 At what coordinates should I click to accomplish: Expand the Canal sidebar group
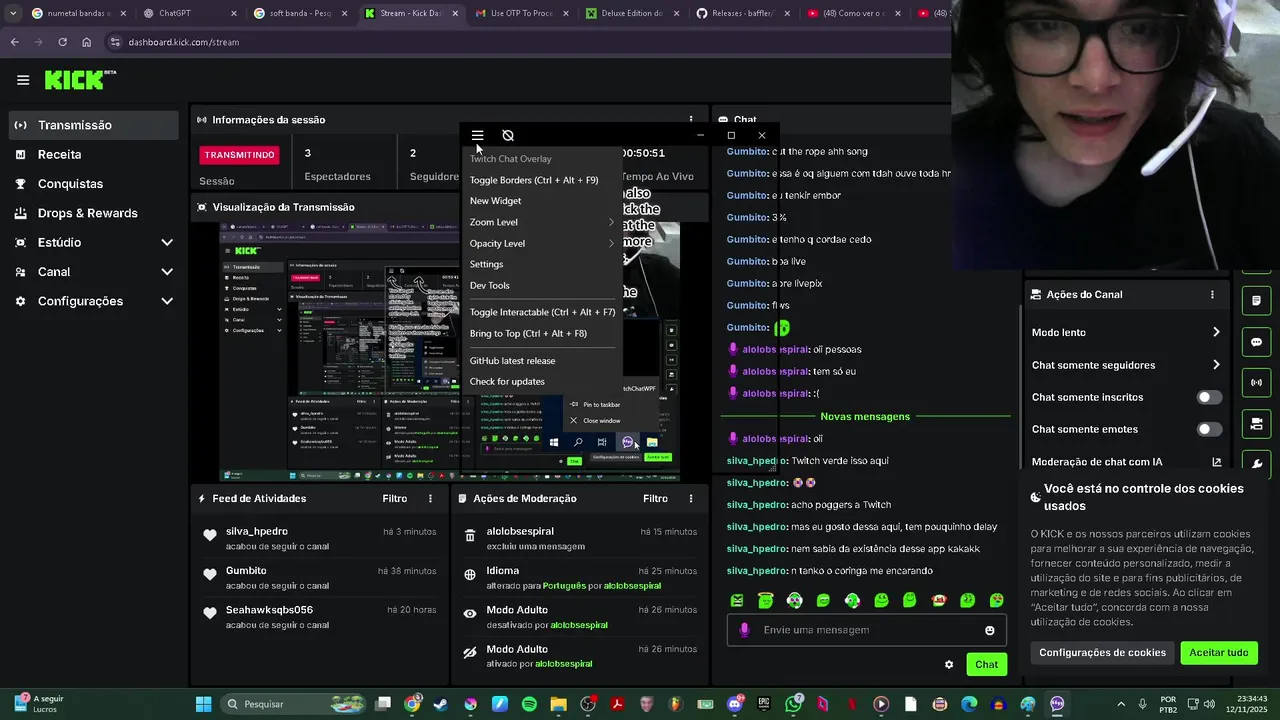pos(95,272)
